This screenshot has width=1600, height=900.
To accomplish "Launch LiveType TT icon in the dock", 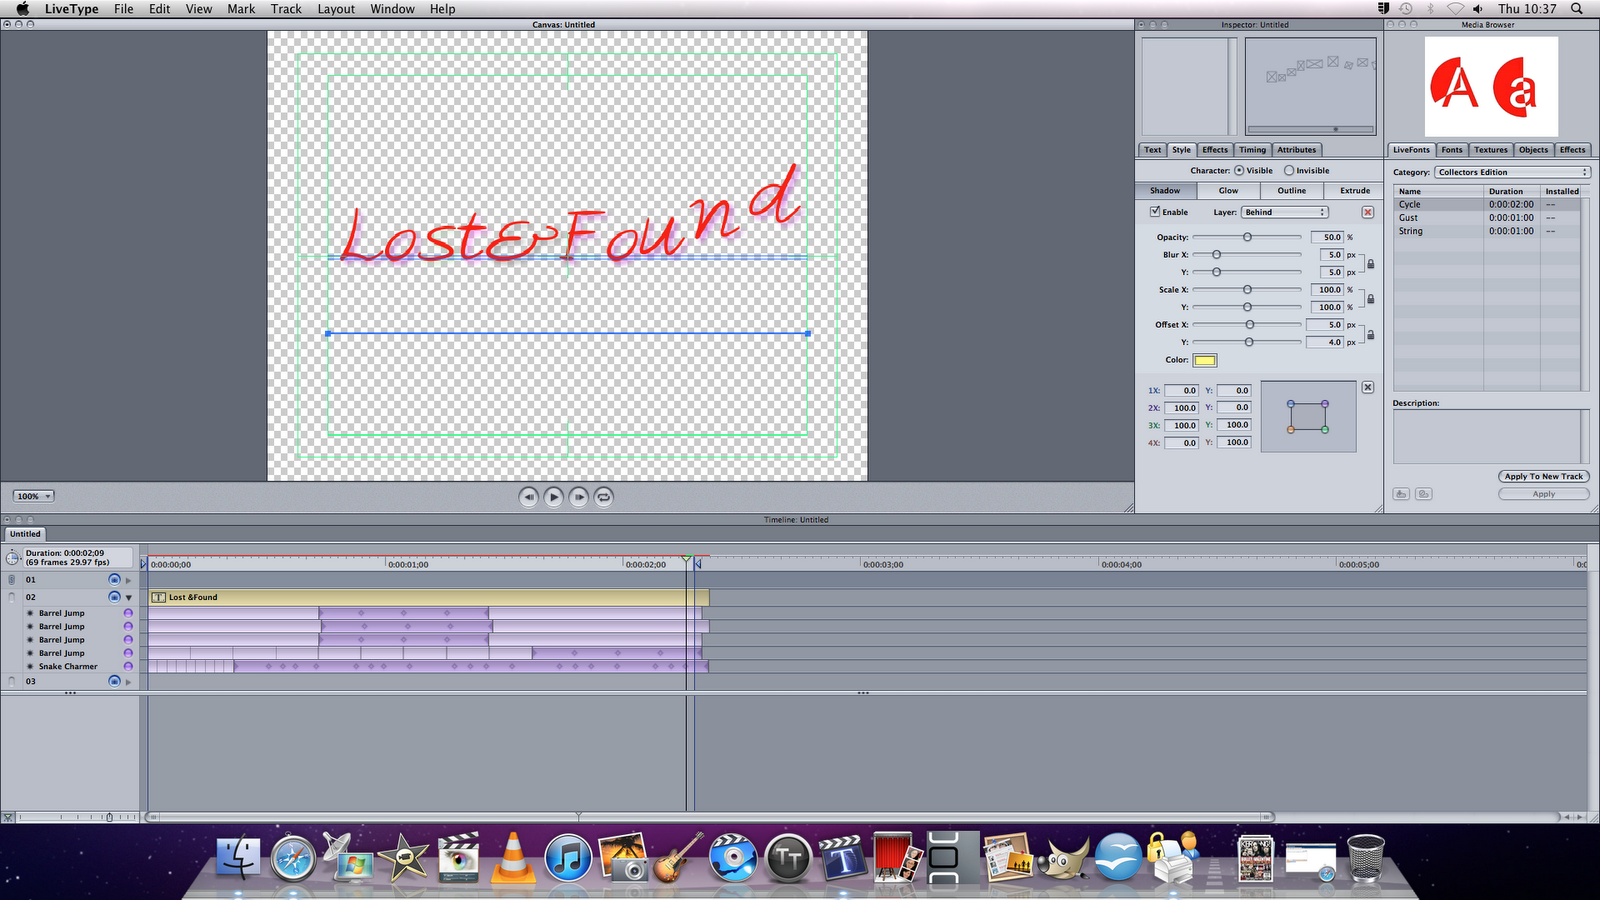I will 788,858.
